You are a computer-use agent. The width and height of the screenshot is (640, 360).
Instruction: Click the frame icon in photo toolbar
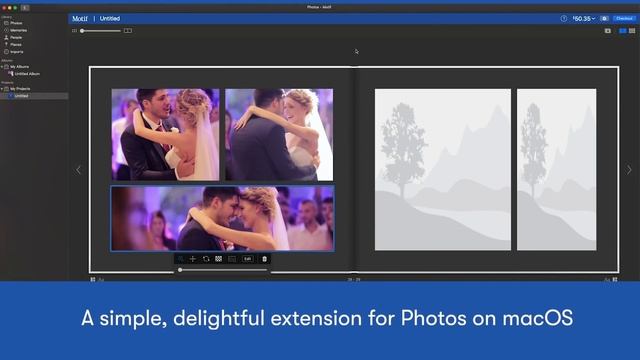click(232, 259)
